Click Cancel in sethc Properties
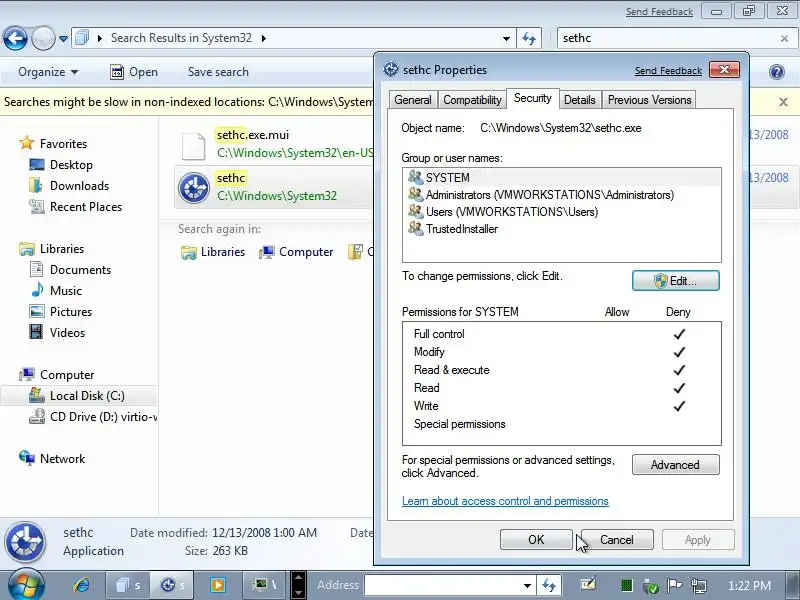 click(x=617, y=540)
